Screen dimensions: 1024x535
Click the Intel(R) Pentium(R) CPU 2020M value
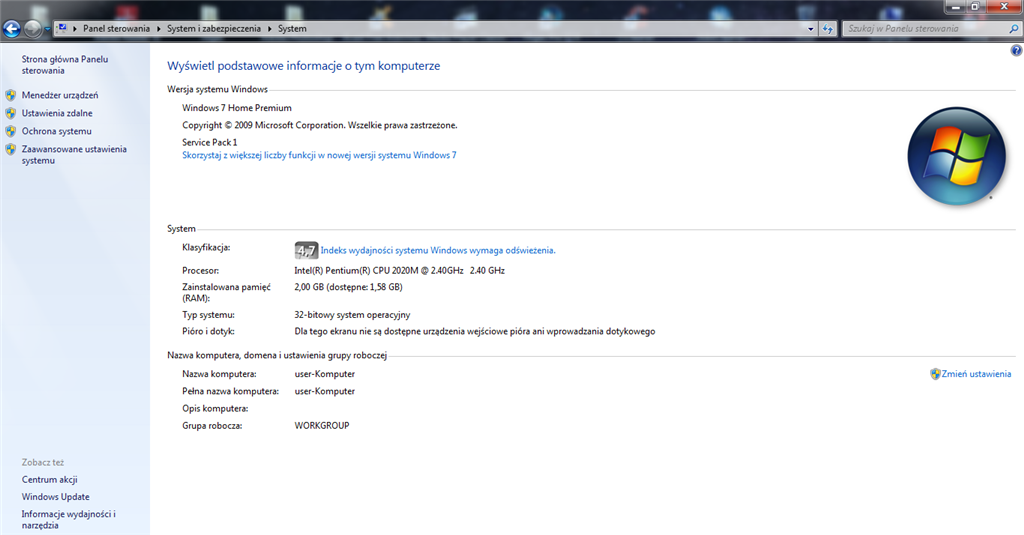399,270
